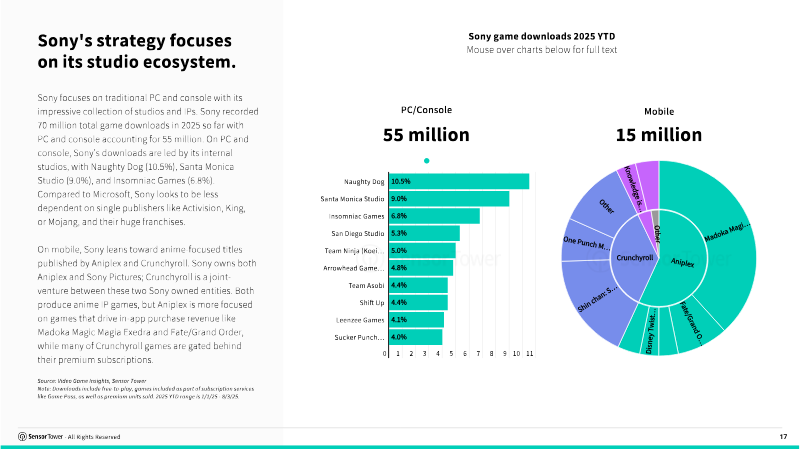Select the Disney Twist outer ring segment
Screen dimensions: 800x449
pos(651,332)
